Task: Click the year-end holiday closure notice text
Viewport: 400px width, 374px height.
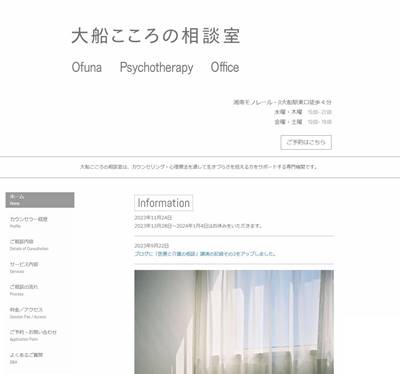Action: (198, 226)
